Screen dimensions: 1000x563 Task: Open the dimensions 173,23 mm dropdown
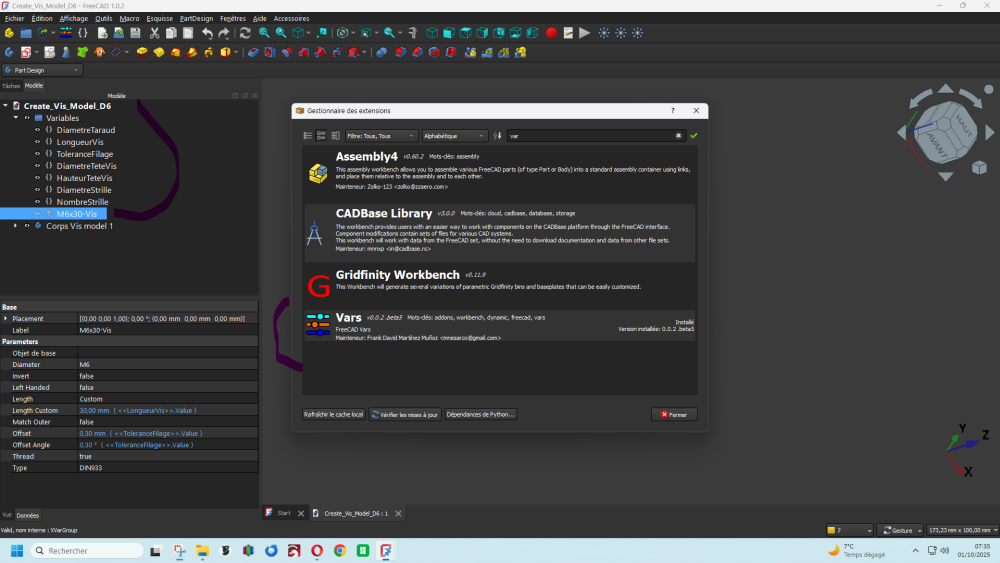pyautogui.click(x=962, y=530)
